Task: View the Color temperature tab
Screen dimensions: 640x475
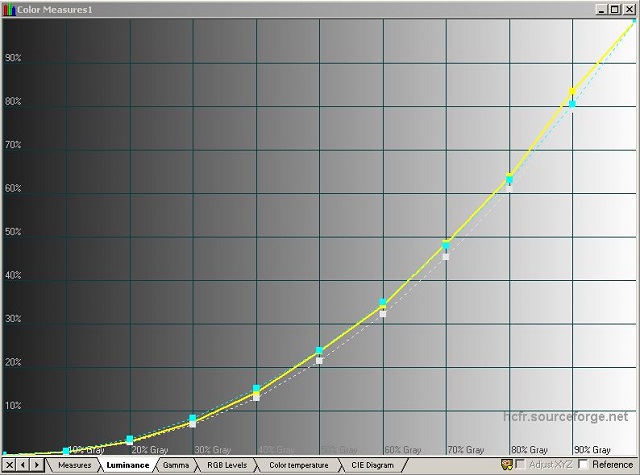Action: pyautogui.click(x=299, y=465)
